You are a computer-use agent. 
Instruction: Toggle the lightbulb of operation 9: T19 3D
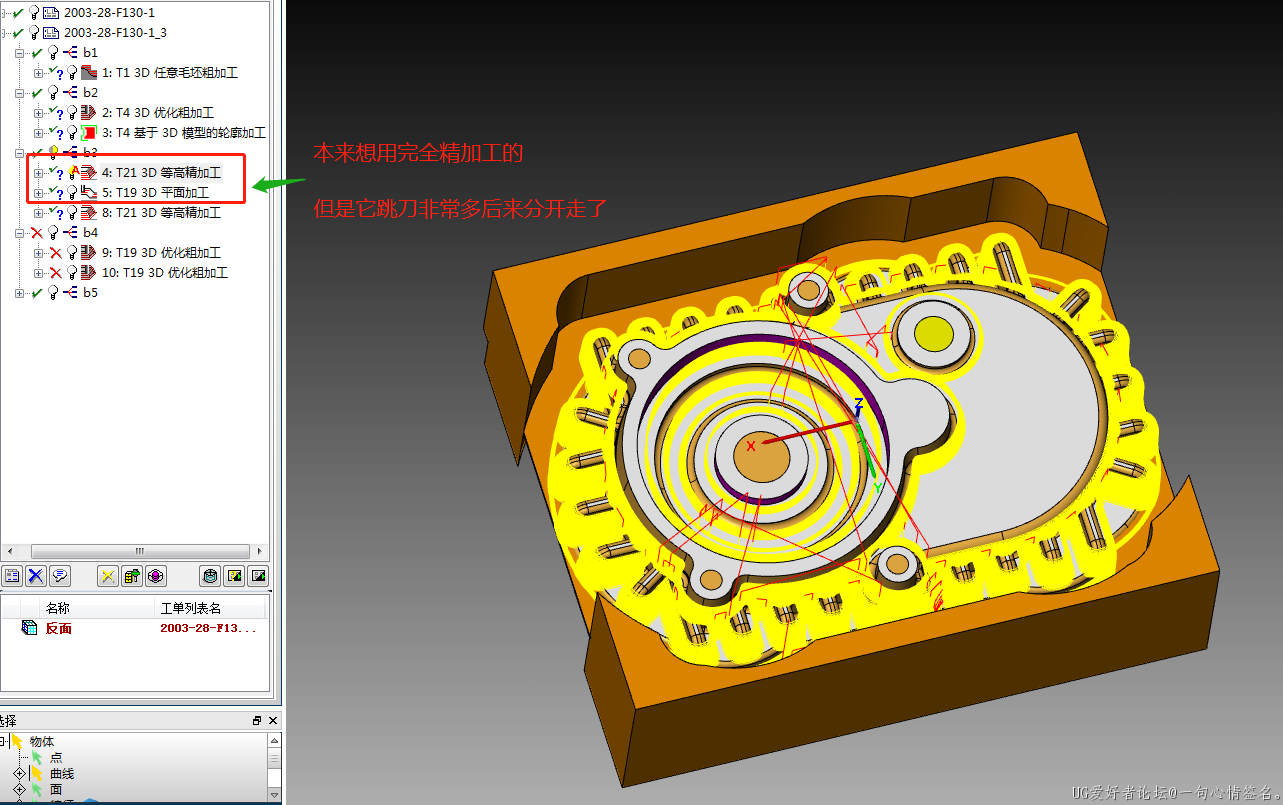[x=72, y=253]
